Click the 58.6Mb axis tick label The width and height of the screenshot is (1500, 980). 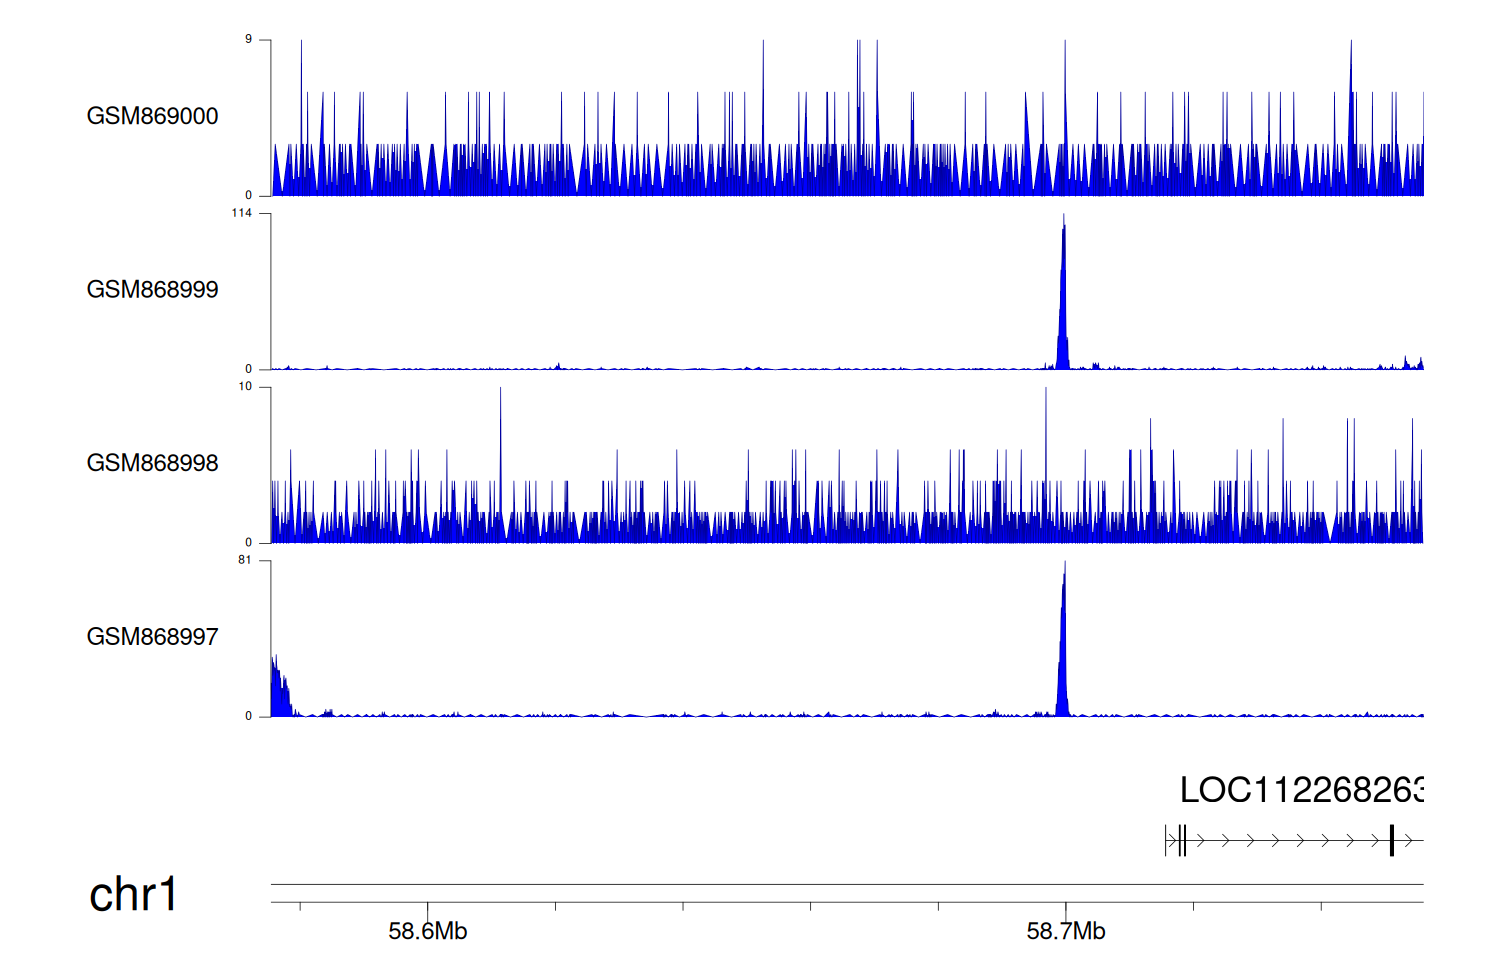click(427, 932)
